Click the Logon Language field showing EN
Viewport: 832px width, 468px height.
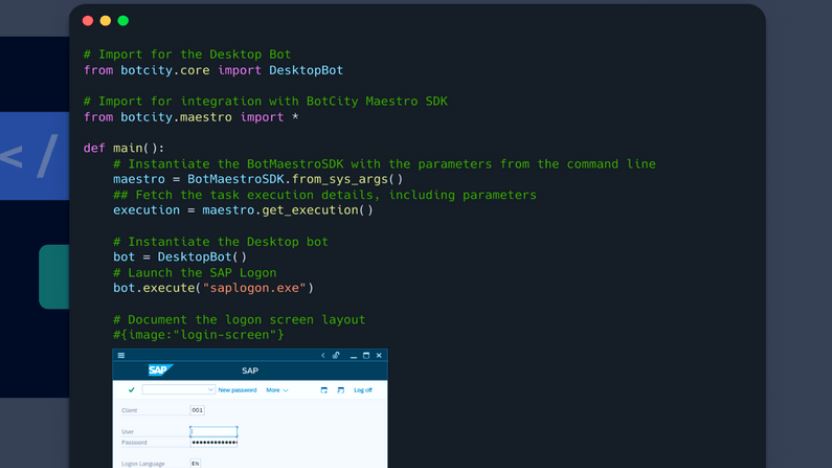coord(195,464)
